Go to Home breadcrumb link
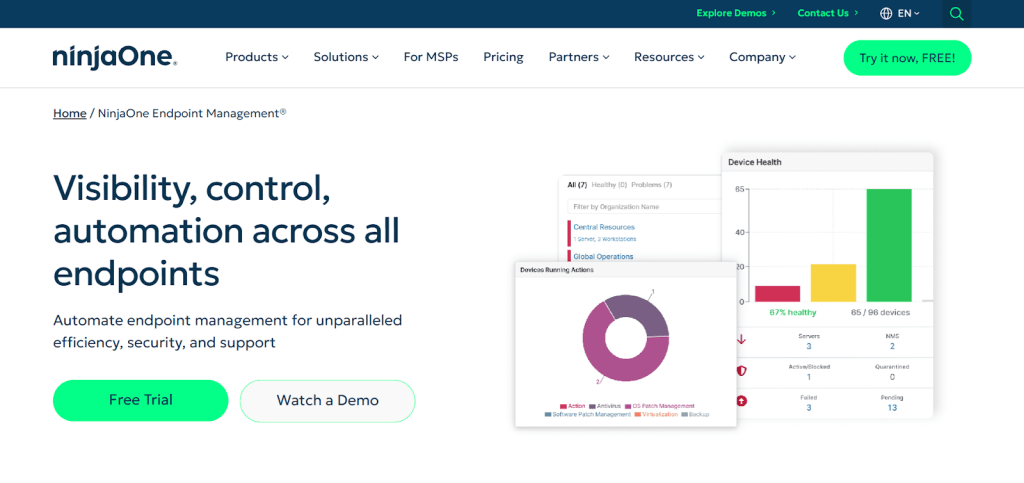 point(70,114)
